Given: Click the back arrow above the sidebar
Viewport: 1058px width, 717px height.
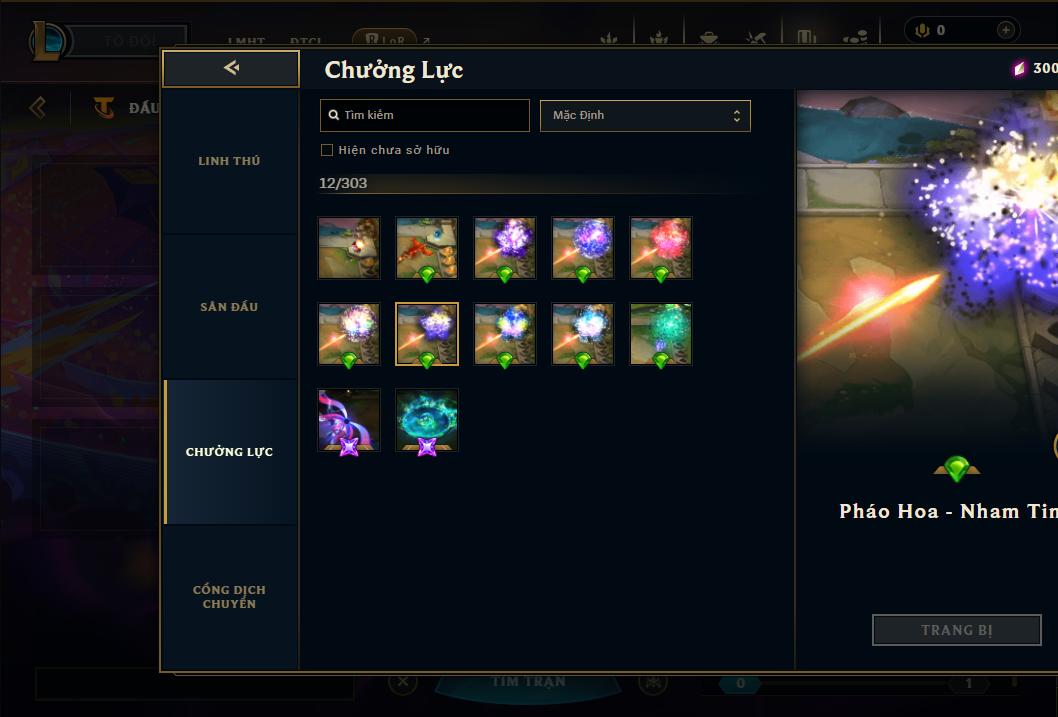Looking at the screenshot, I should (x=231, y=67).
